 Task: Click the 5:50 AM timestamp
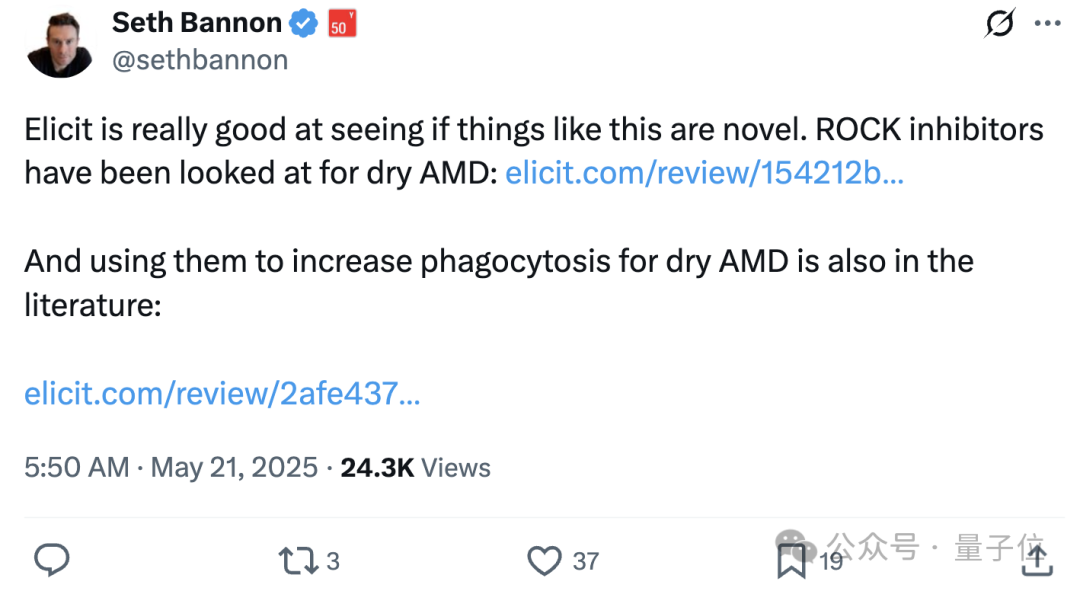coord(76,468)
